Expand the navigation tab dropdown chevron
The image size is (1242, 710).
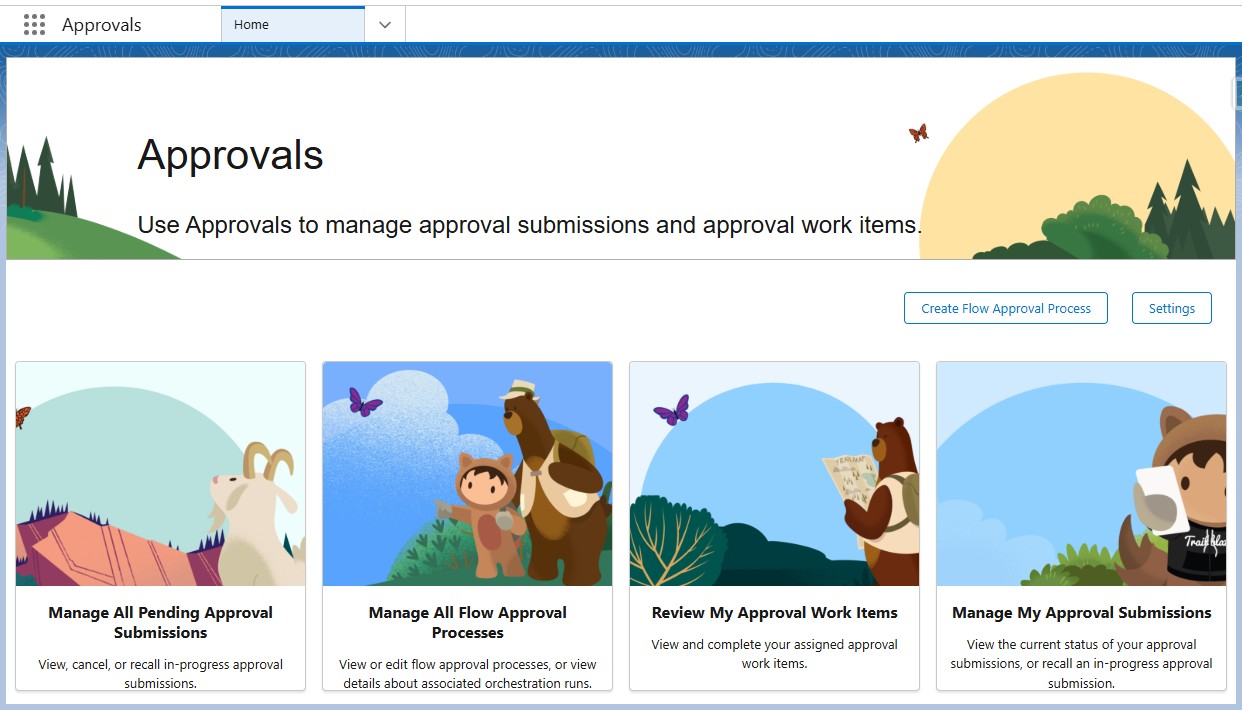click(385, 25)
